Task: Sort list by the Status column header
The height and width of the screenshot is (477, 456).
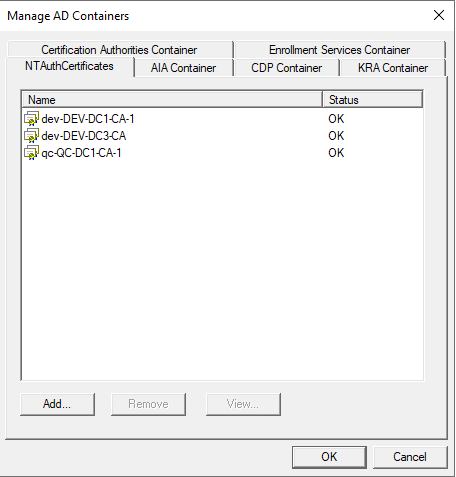Action: [373, 100]
